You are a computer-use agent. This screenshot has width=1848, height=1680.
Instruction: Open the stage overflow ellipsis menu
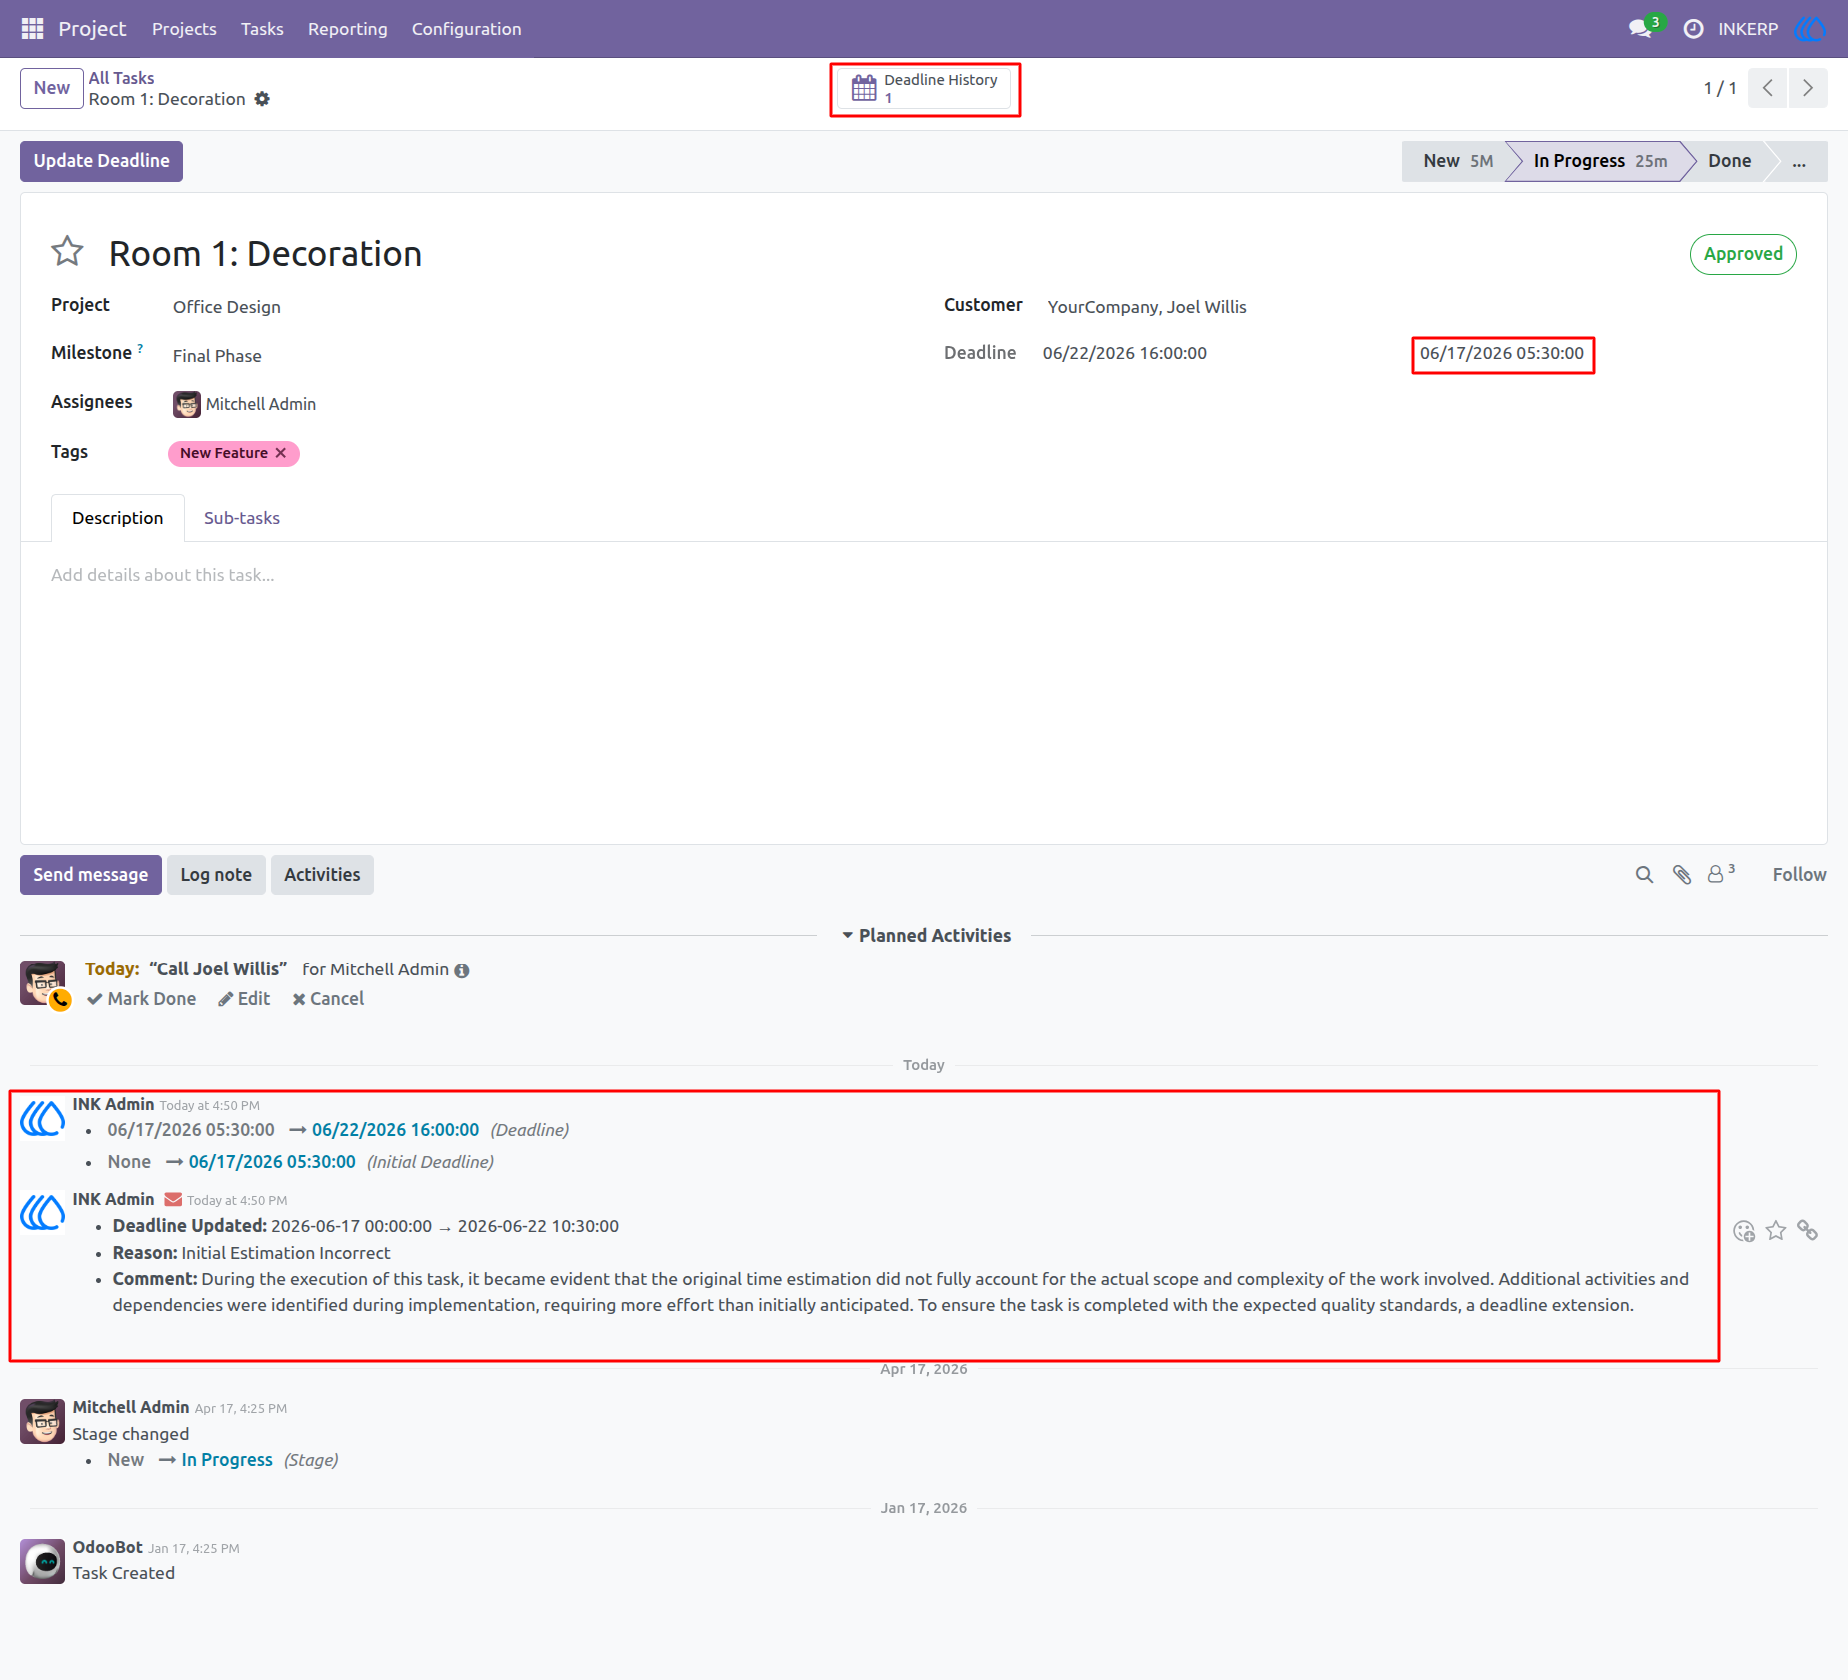point(1799,161)
